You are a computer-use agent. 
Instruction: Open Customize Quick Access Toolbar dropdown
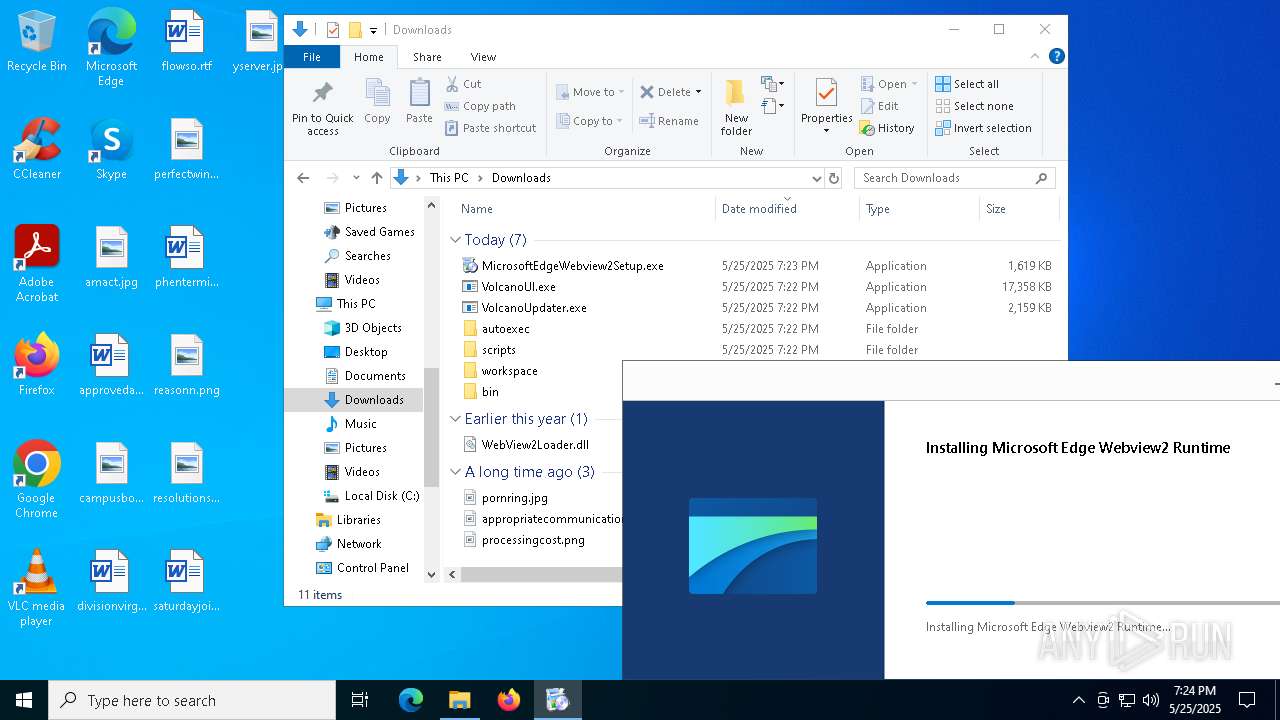tap(373, 31)
